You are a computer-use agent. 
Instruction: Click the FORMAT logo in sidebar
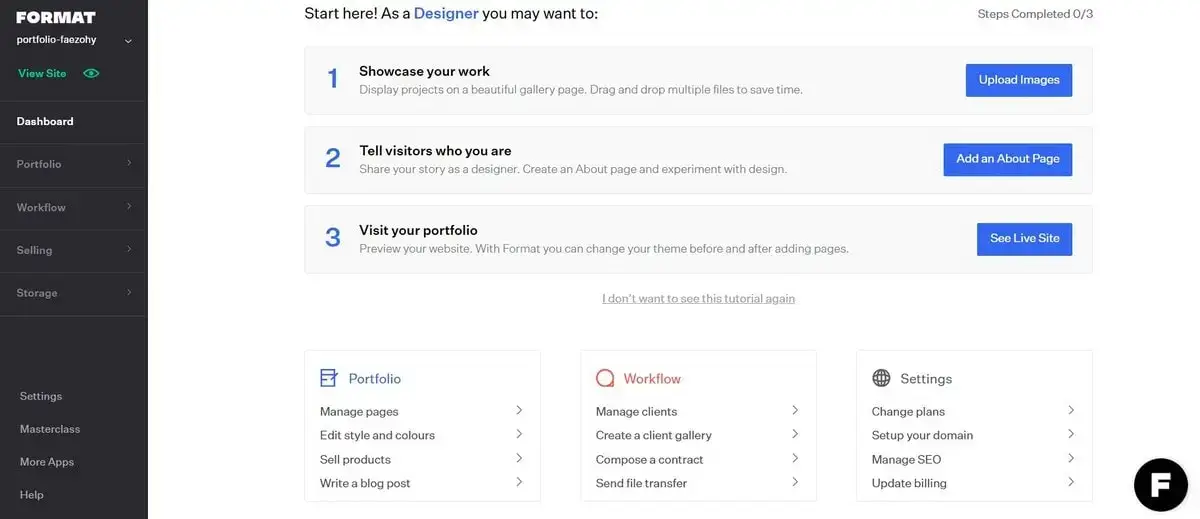(56, 17)
